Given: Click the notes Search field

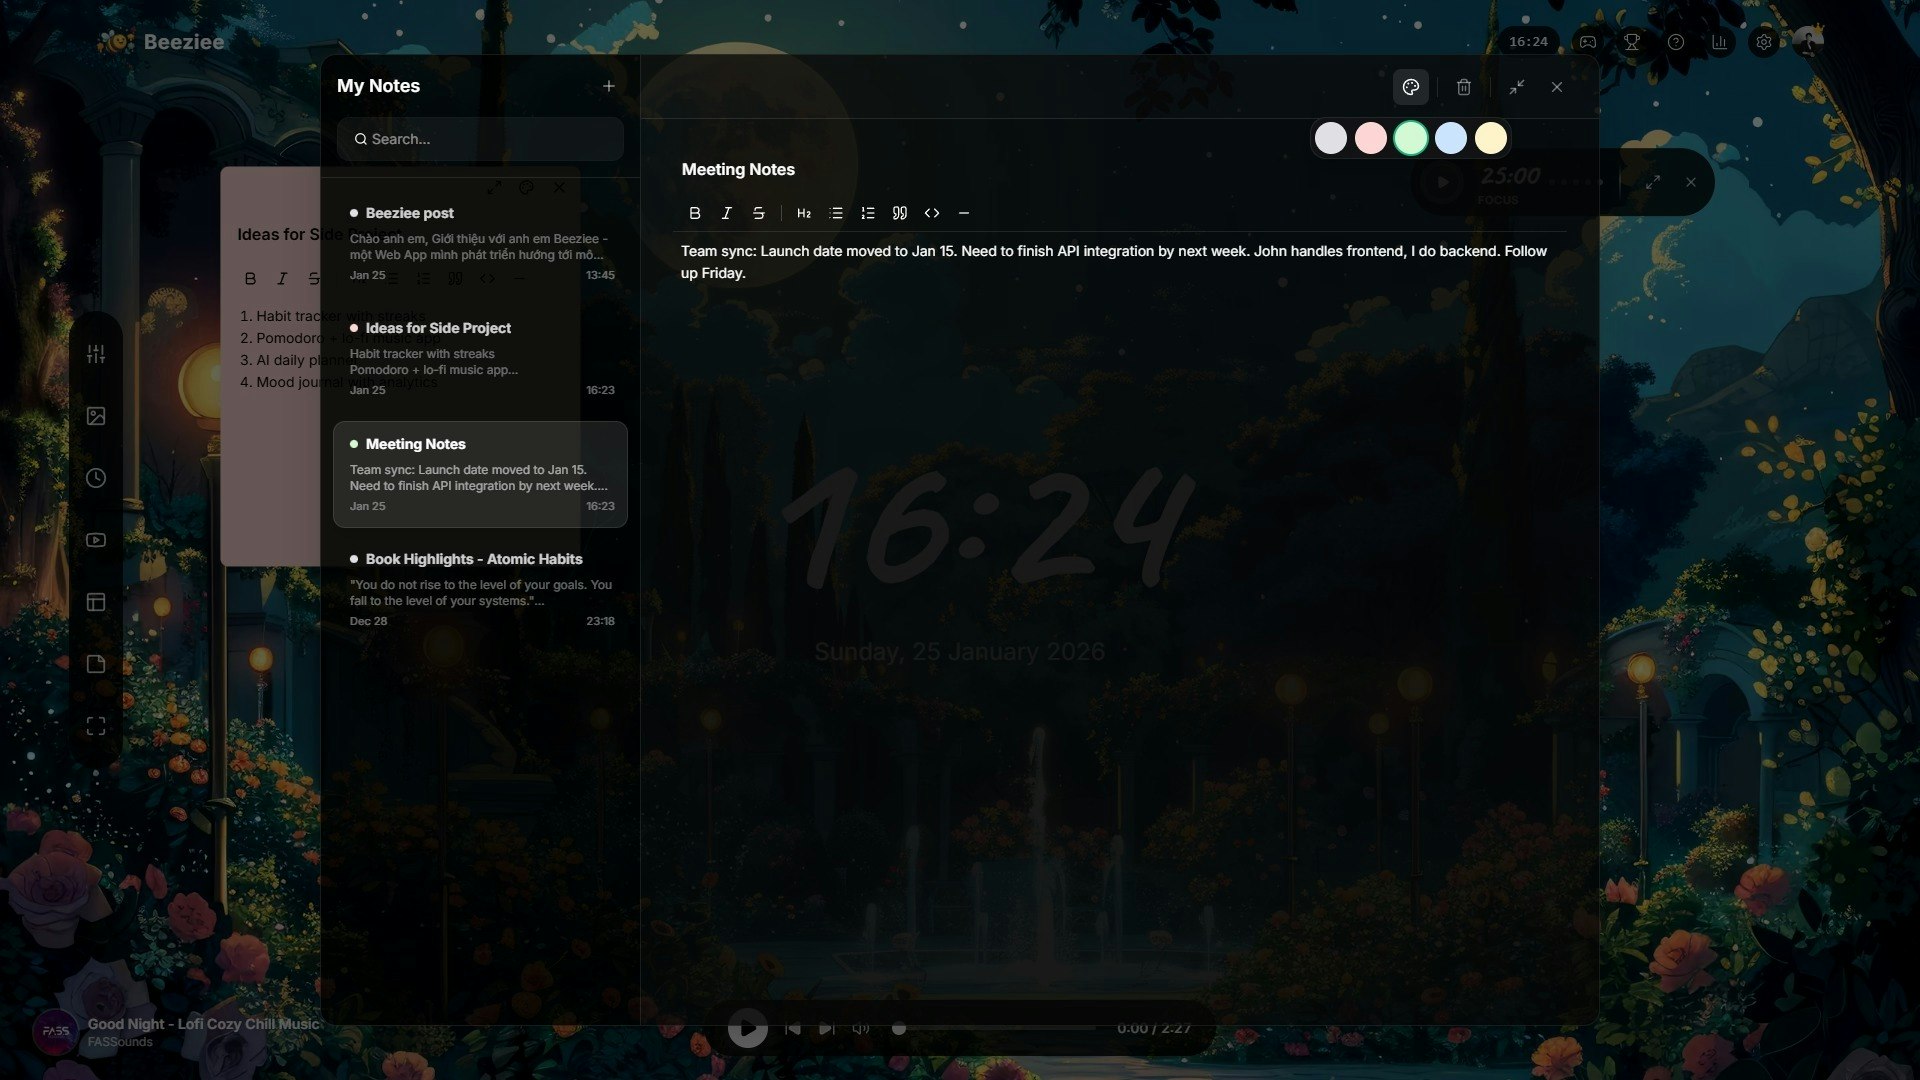Looking at the screenshot, I should [480, 139].
